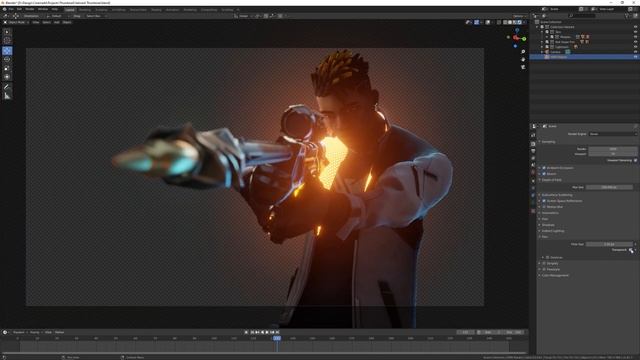The width and height of the screenshot is (640, 360).
Task: Select the Annotate pencil tool
Action: (7, 87)
